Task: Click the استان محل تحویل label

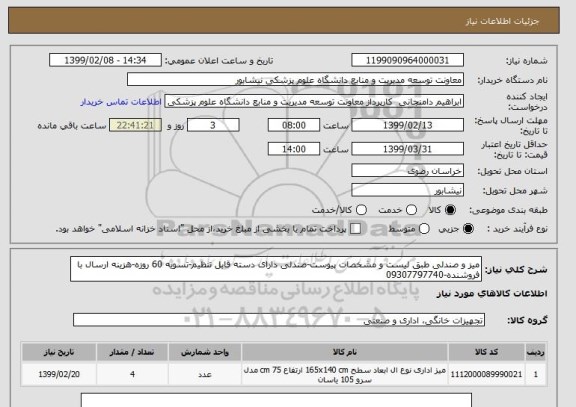Action: pos(512,171)
